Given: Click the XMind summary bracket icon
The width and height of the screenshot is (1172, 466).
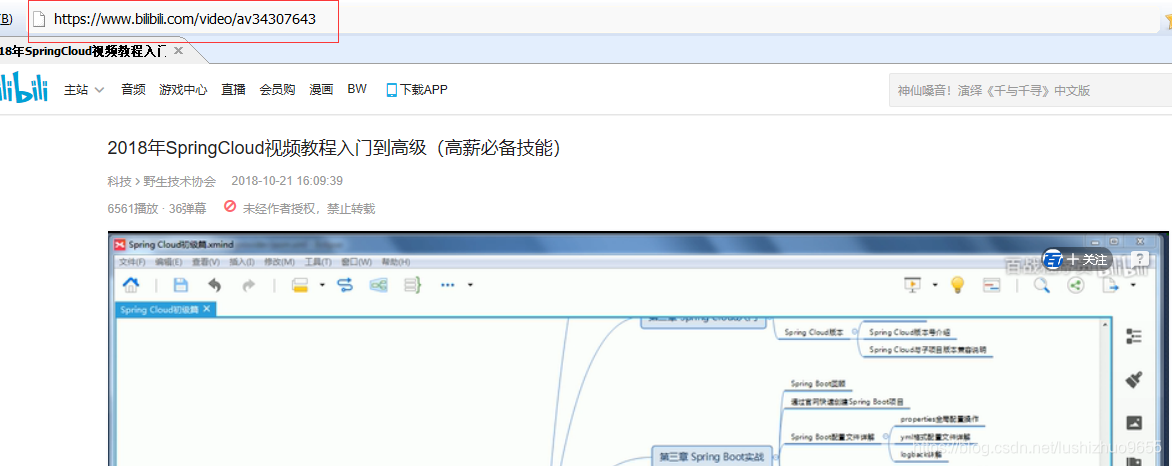Looking at the screenshot, I should coord(413,284).
